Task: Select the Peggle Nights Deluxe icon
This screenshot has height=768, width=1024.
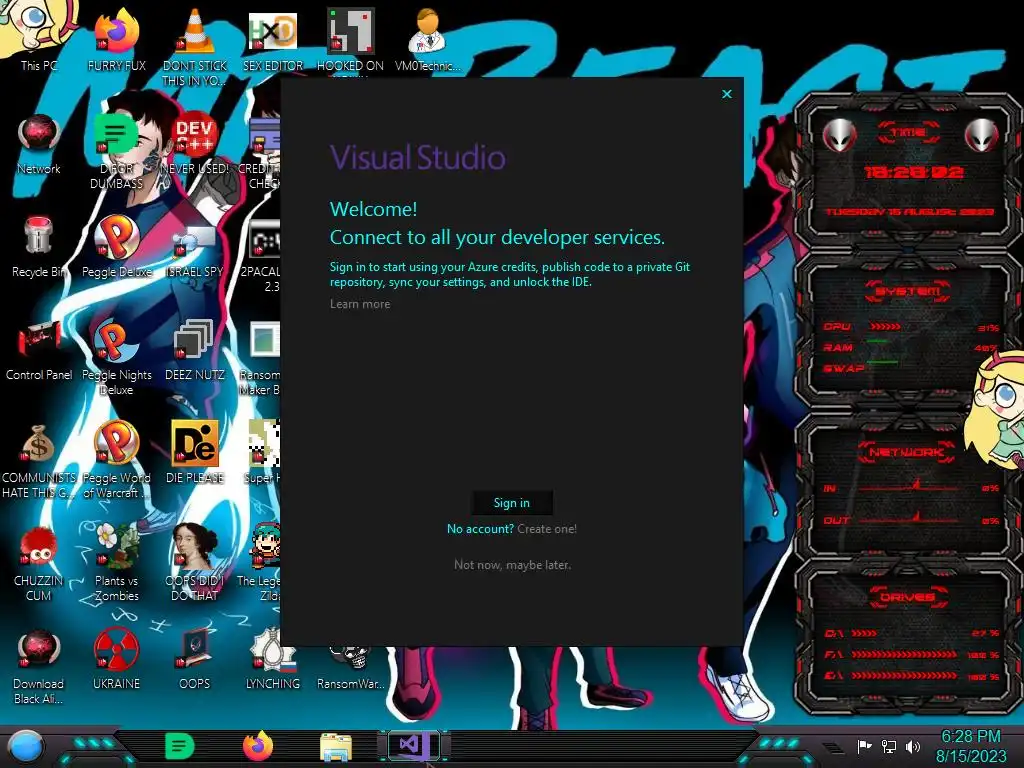Action: point(116,357)
